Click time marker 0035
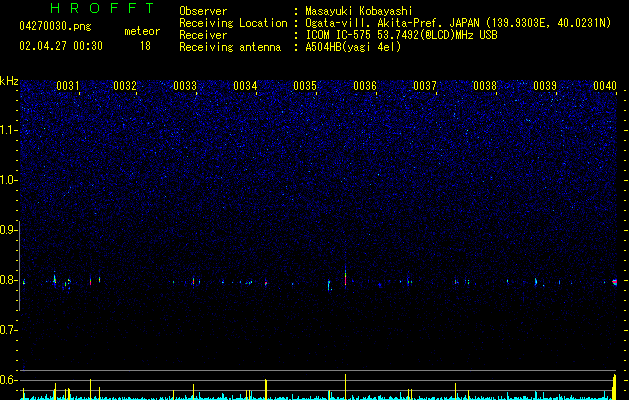 305,86
